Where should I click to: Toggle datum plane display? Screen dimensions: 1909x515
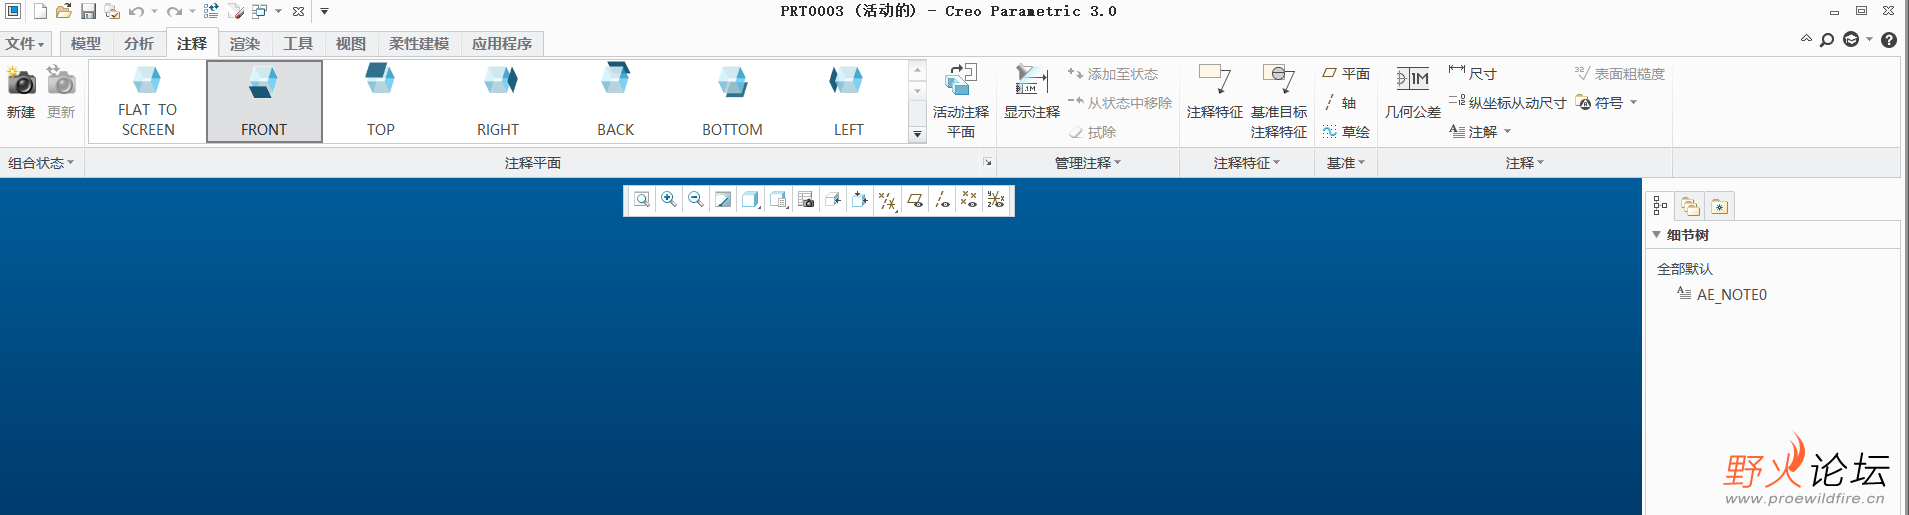coord(915,200)
